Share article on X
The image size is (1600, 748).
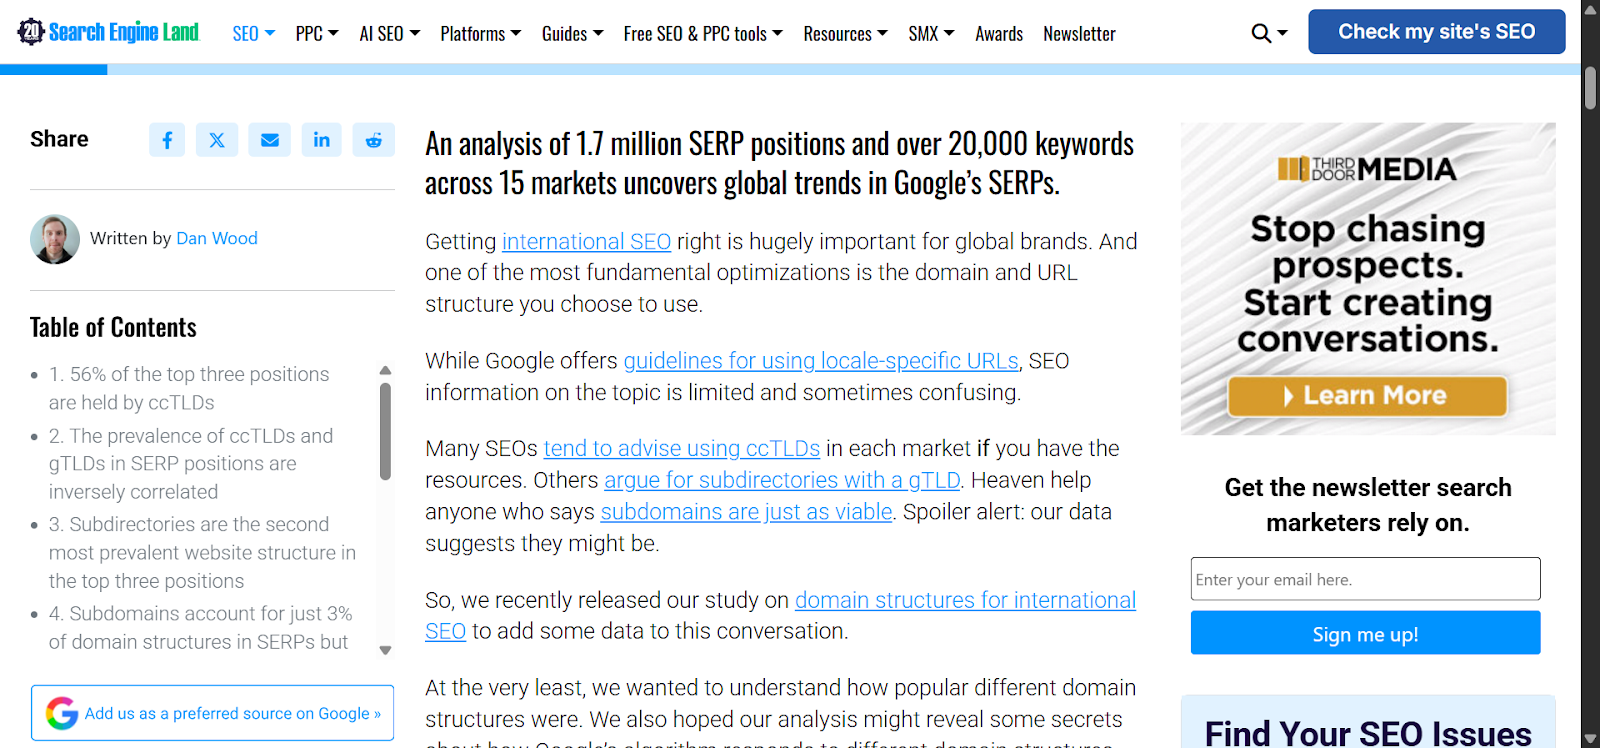(x=217, y=140)
